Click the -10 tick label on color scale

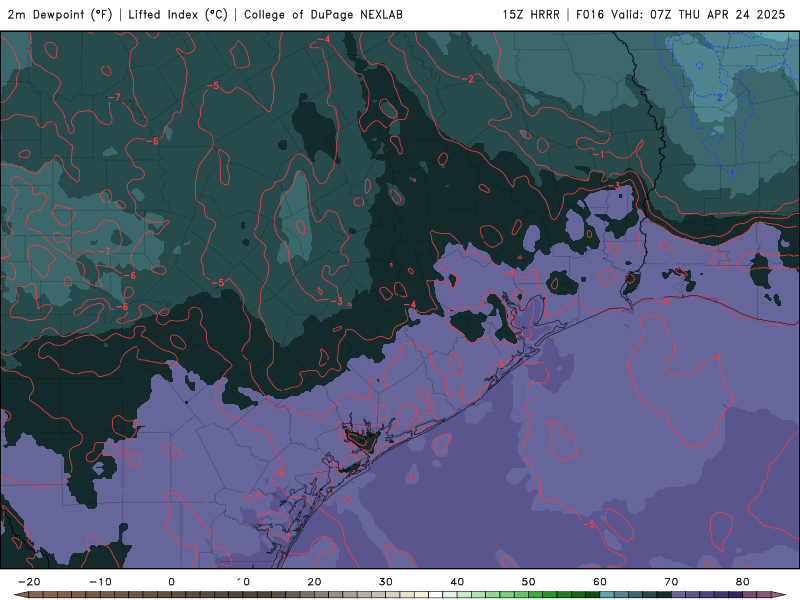(100, 582)
